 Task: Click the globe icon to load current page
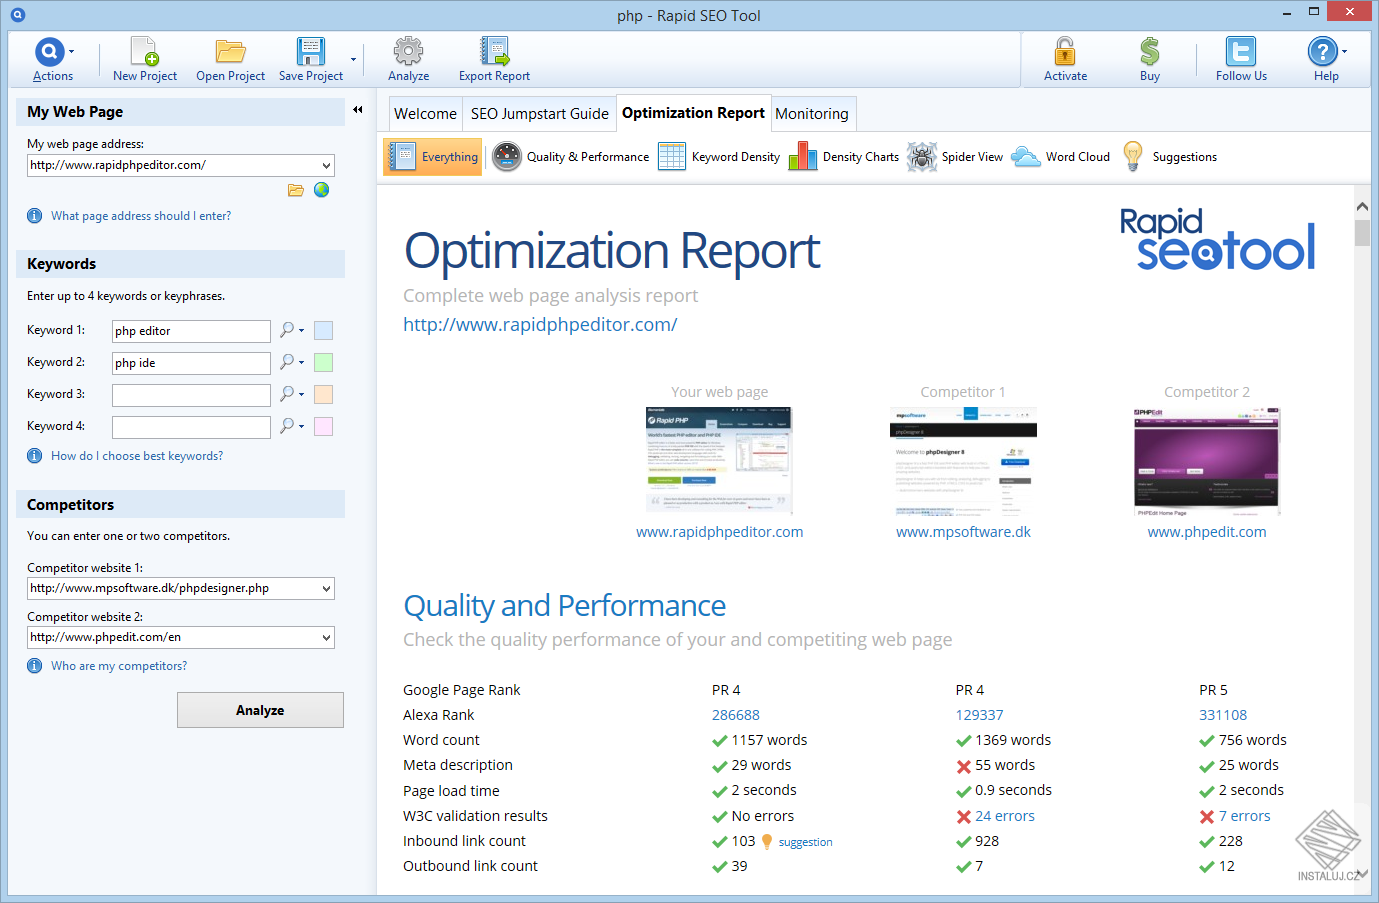tap(320, 189)
